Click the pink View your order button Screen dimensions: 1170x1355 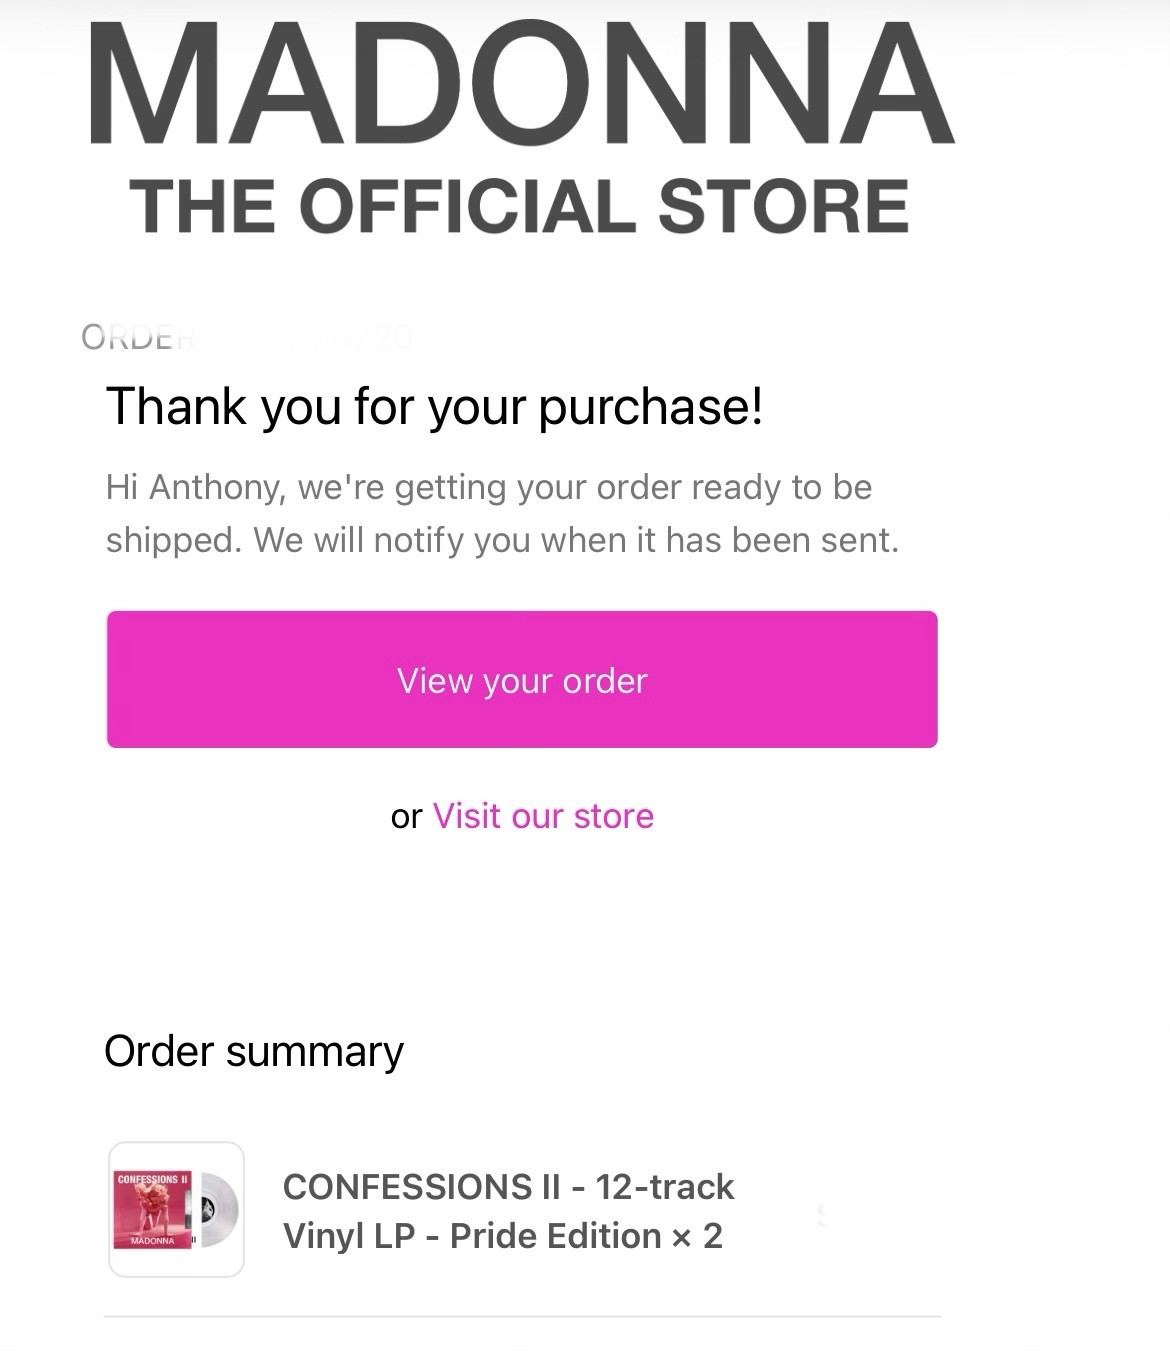point(522,679)
